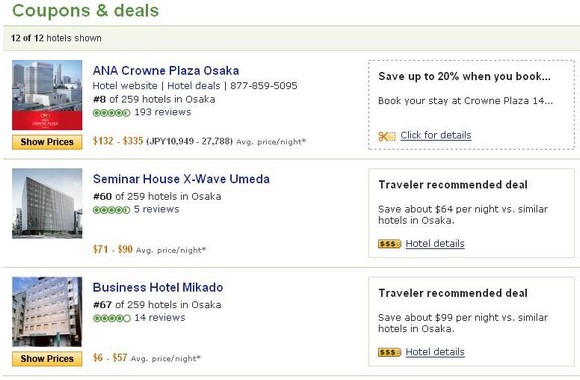Viewport: 580px width, 380px height.
Task: Click the Seminar House X-Wave thumbnail photo
Action: click(x=47, y=204)
